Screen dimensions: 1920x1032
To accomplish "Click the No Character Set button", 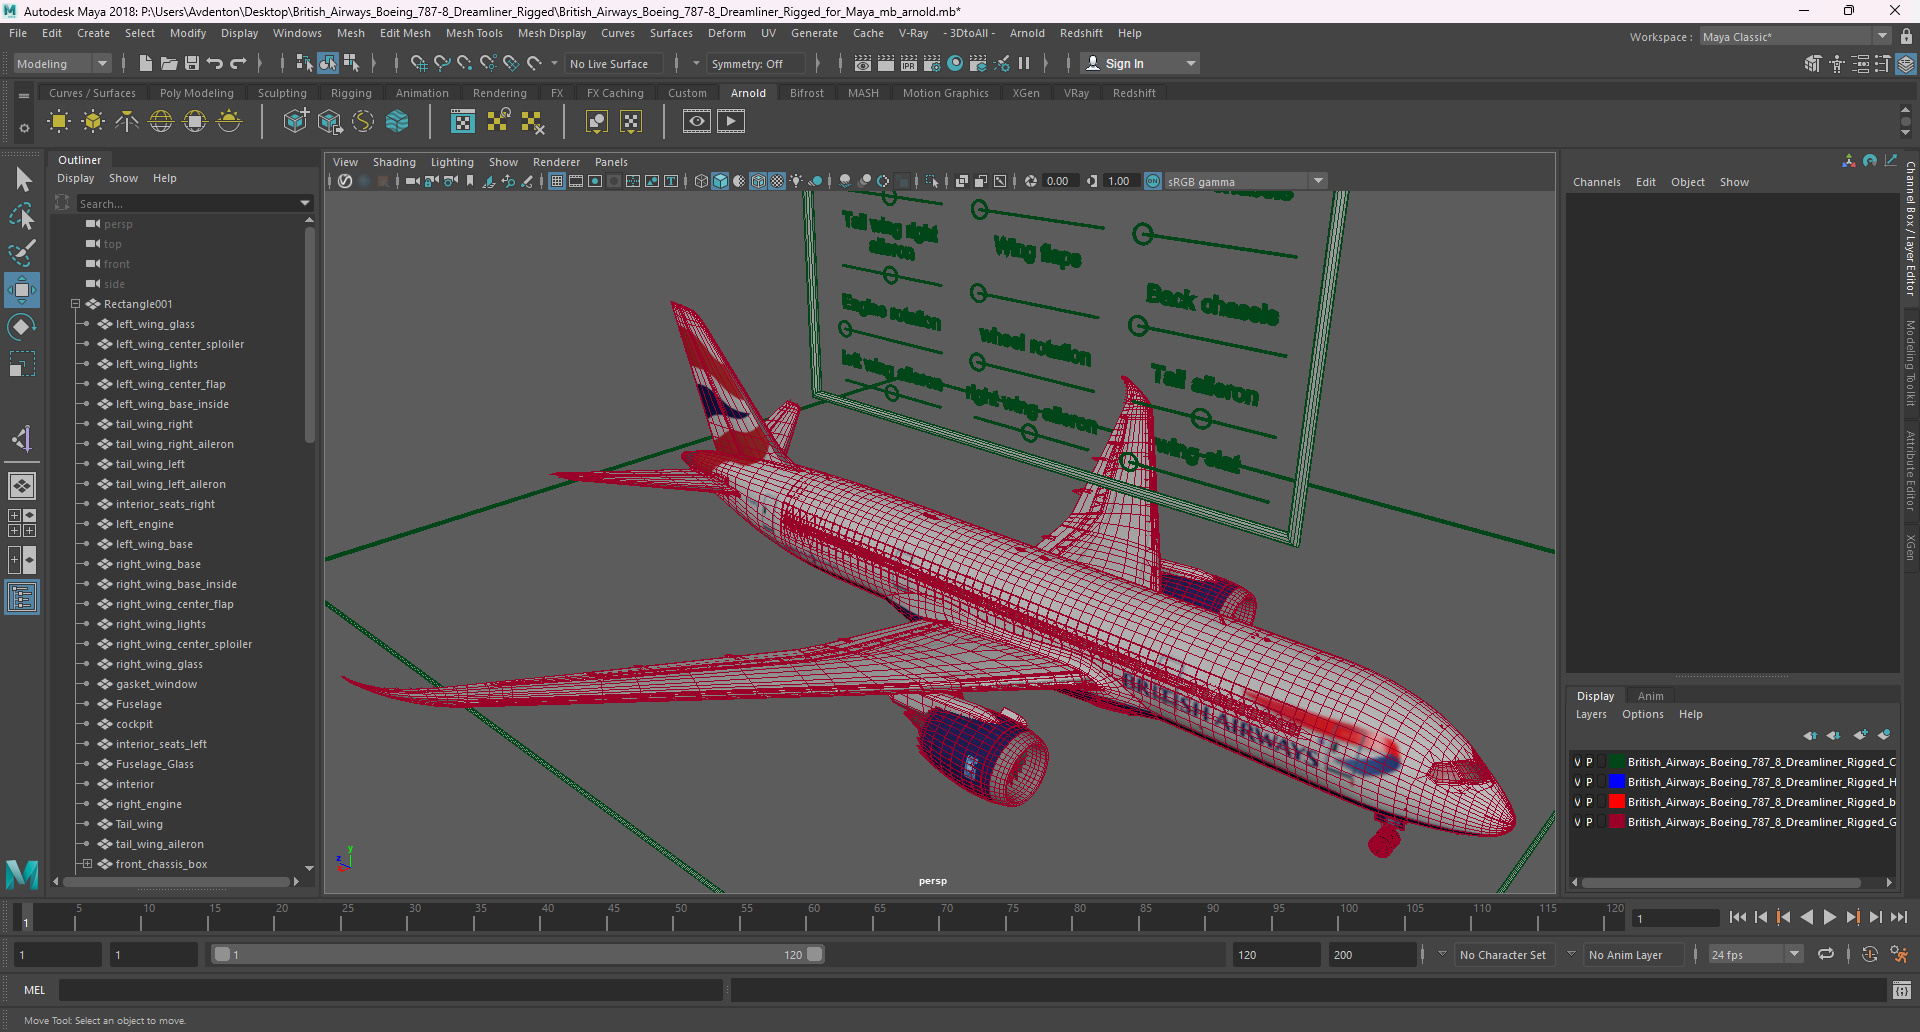I will point(1502,955).
